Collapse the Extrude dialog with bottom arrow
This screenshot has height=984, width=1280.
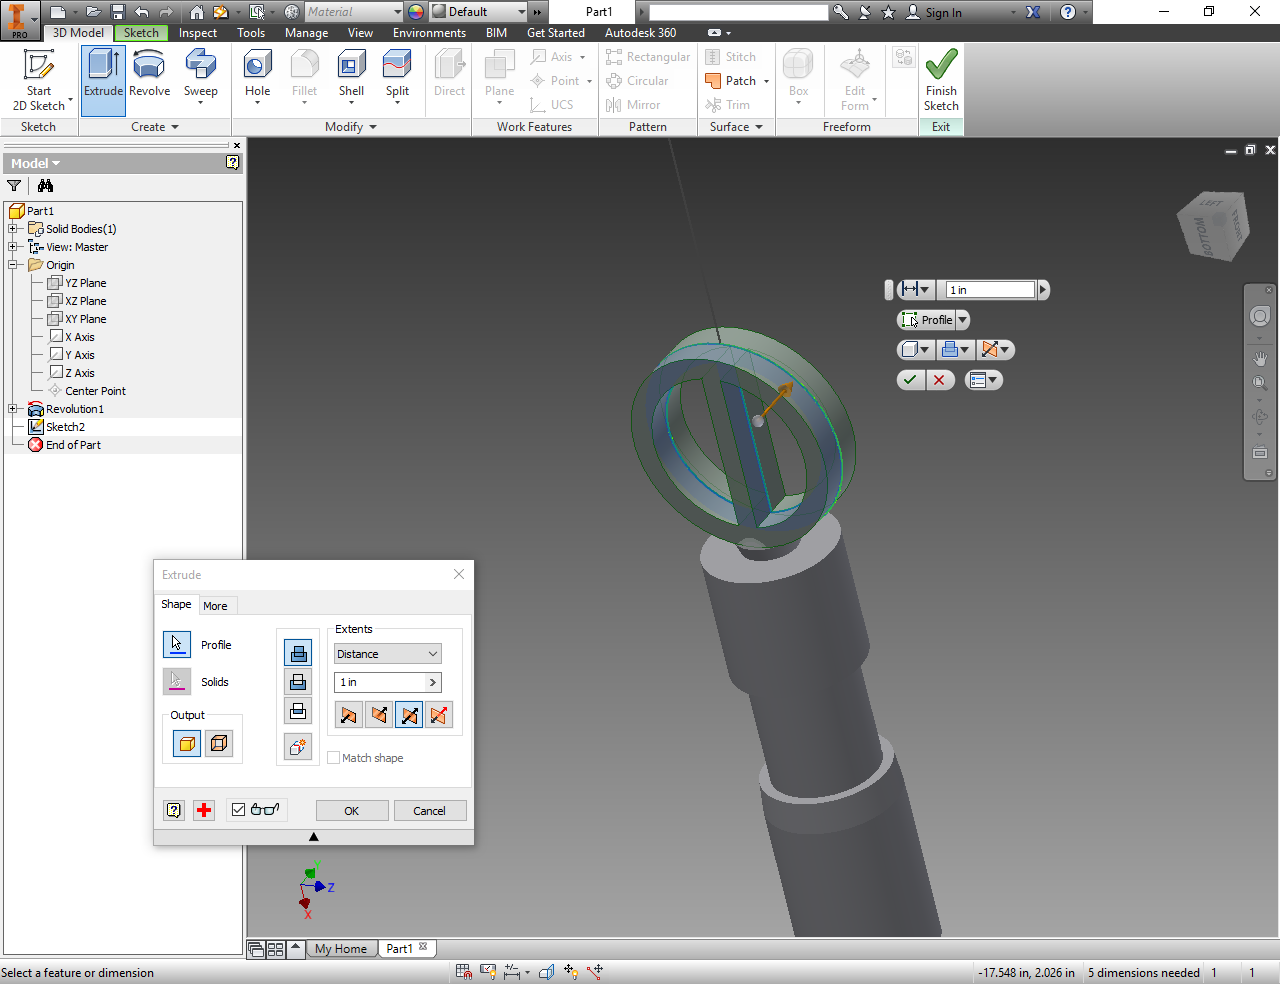(x=313, y=837)
